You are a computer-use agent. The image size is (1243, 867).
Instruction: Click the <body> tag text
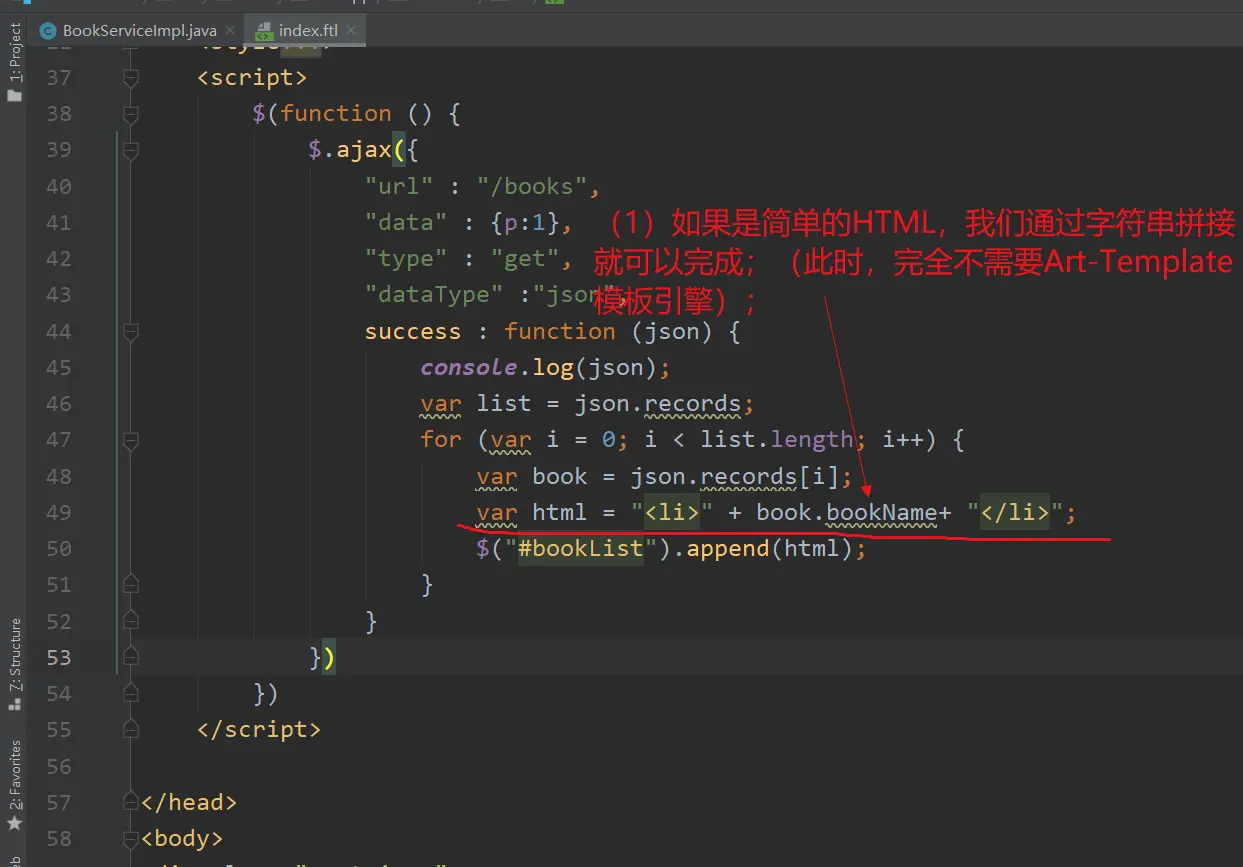point(182,838)
